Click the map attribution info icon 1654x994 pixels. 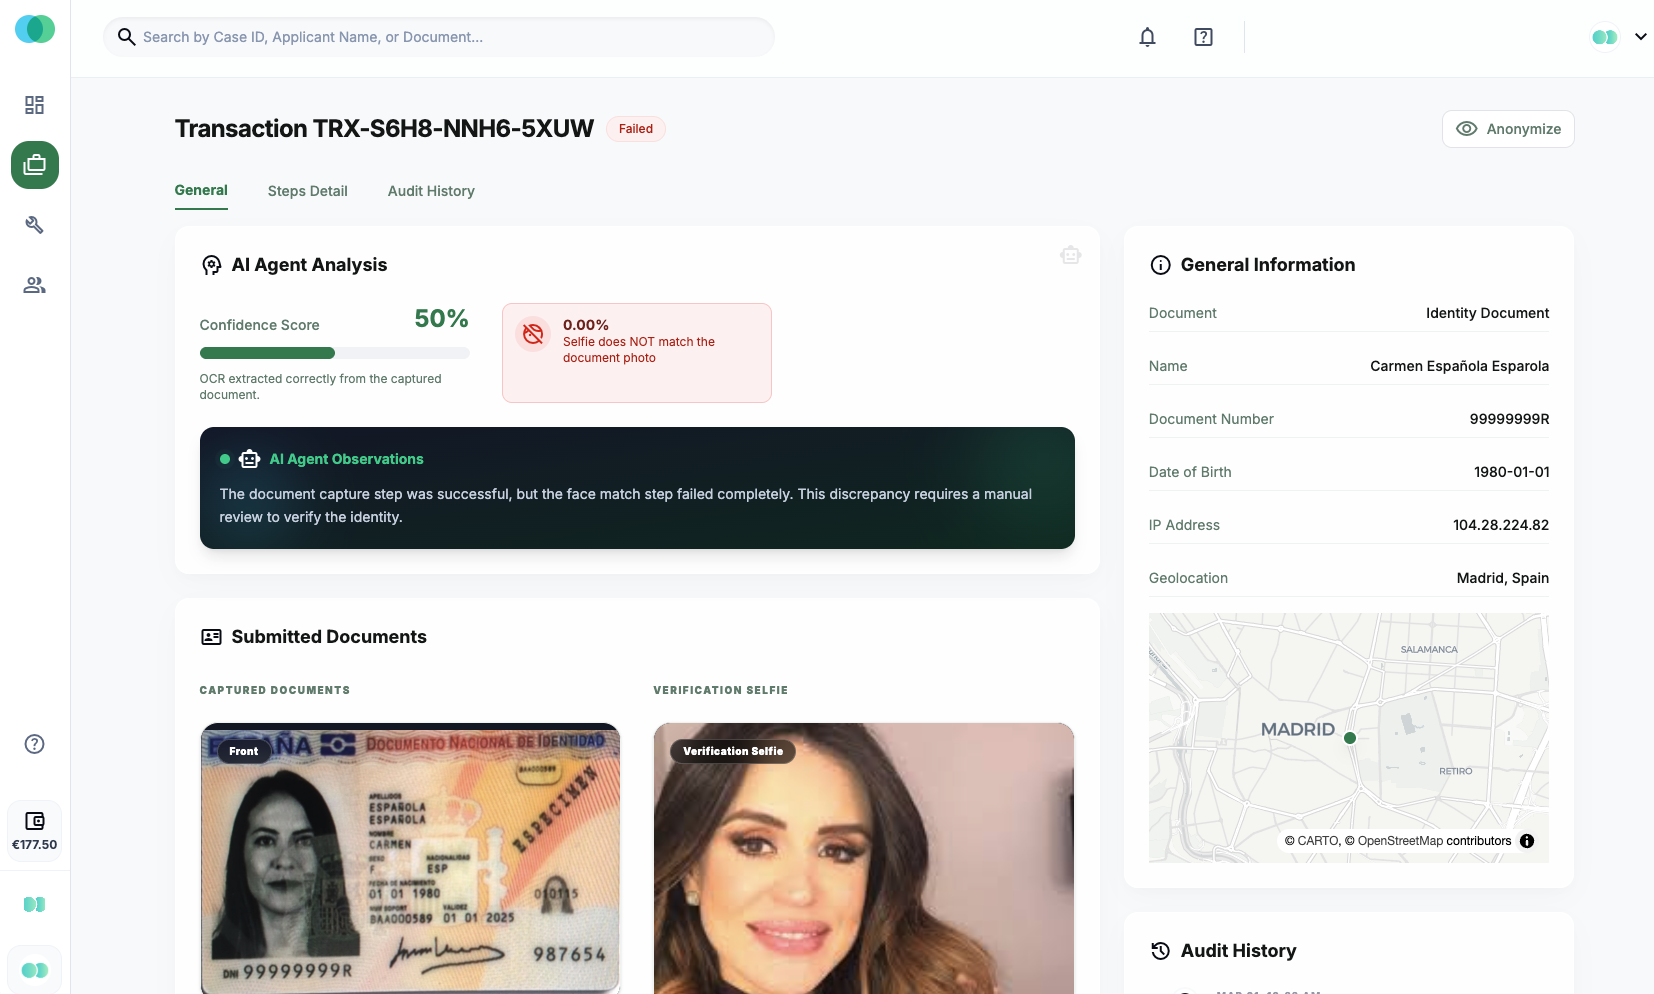(x=1527, y=841)
